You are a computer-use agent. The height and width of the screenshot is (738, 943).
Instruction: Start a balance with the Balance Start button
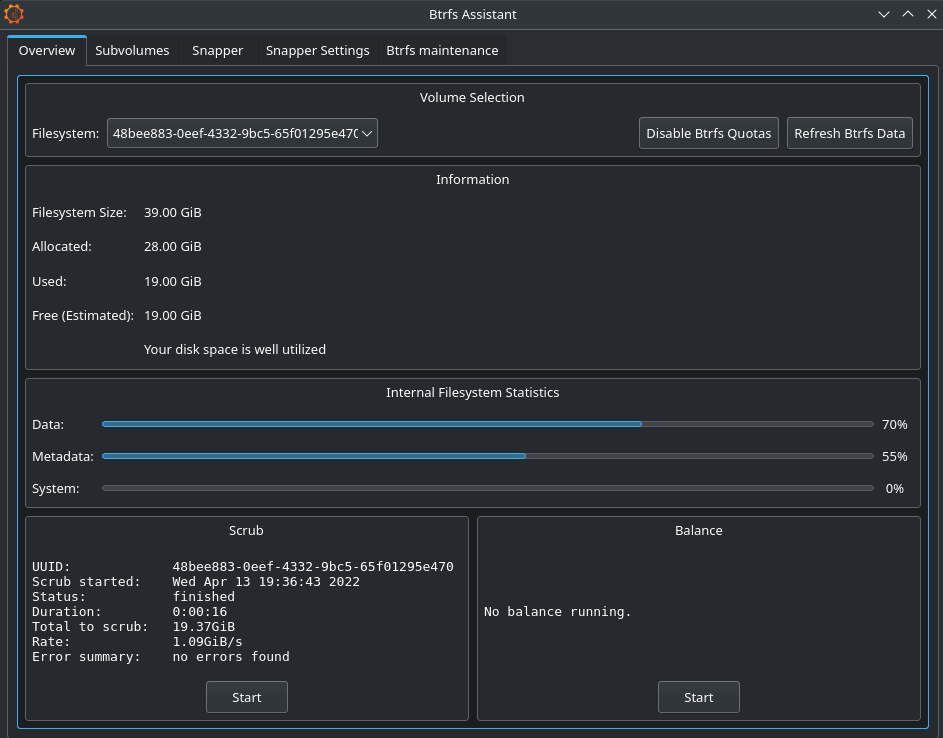click(x=698, y=697)
